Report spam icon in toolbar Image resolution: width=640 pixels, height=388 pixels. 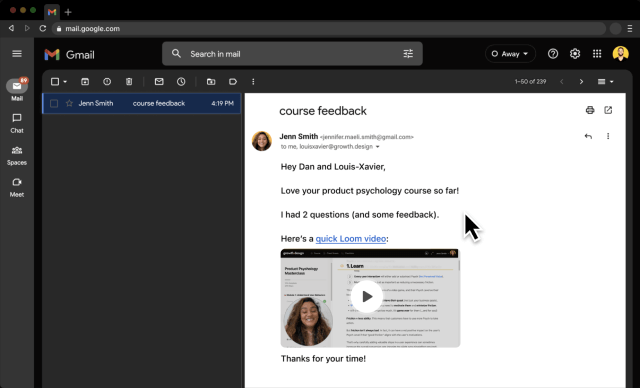pyautogui.click(x=107, y=82)
